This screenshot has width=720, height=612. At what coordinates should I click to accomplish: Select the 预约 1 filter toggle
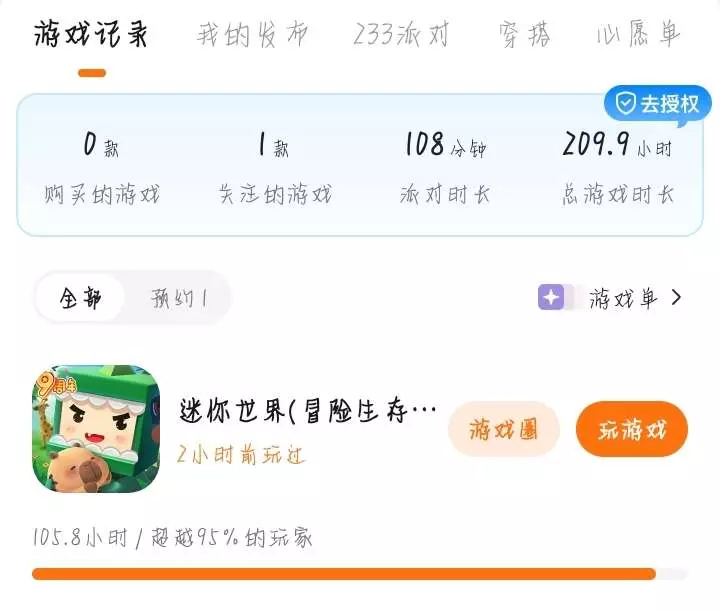179,298
